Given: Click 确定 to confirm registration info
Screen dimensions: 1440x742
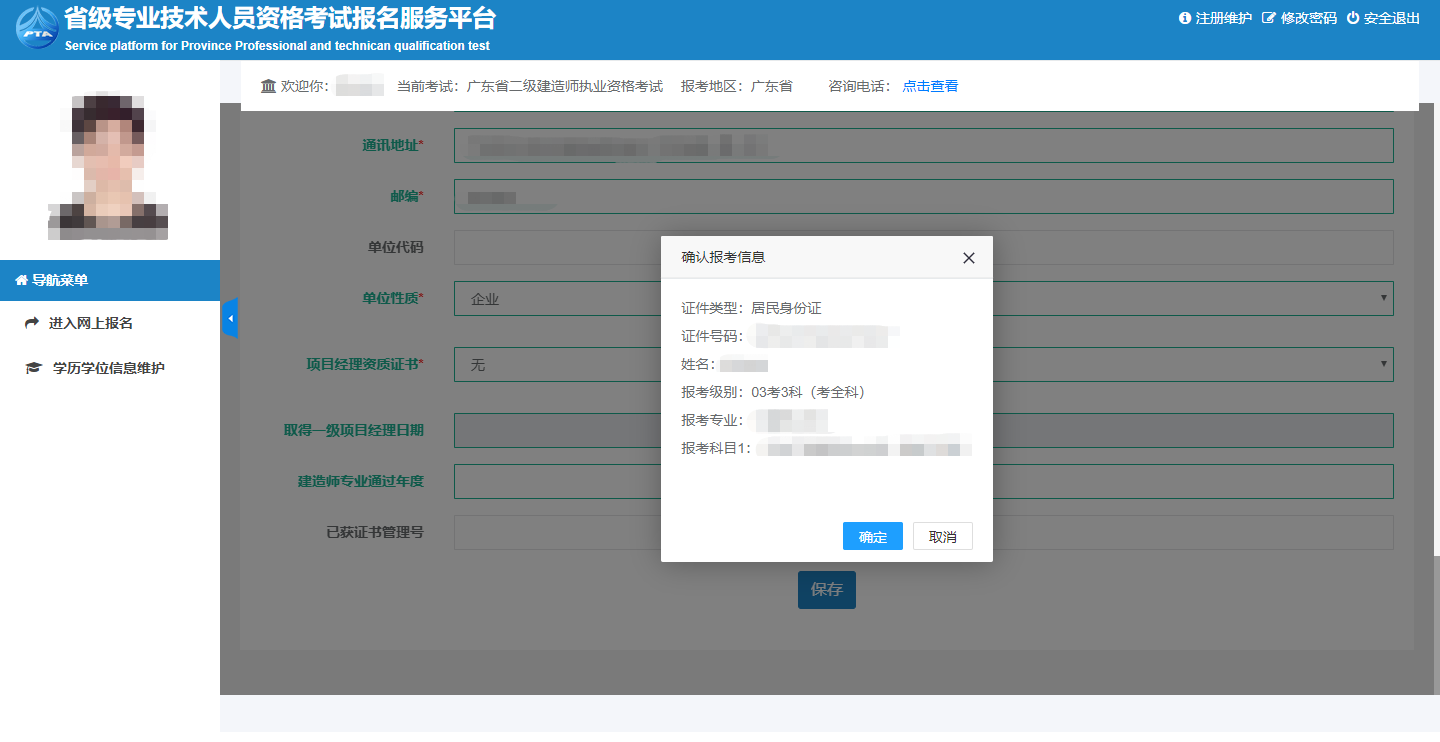Looking at the screenshot, I should 872,537.
